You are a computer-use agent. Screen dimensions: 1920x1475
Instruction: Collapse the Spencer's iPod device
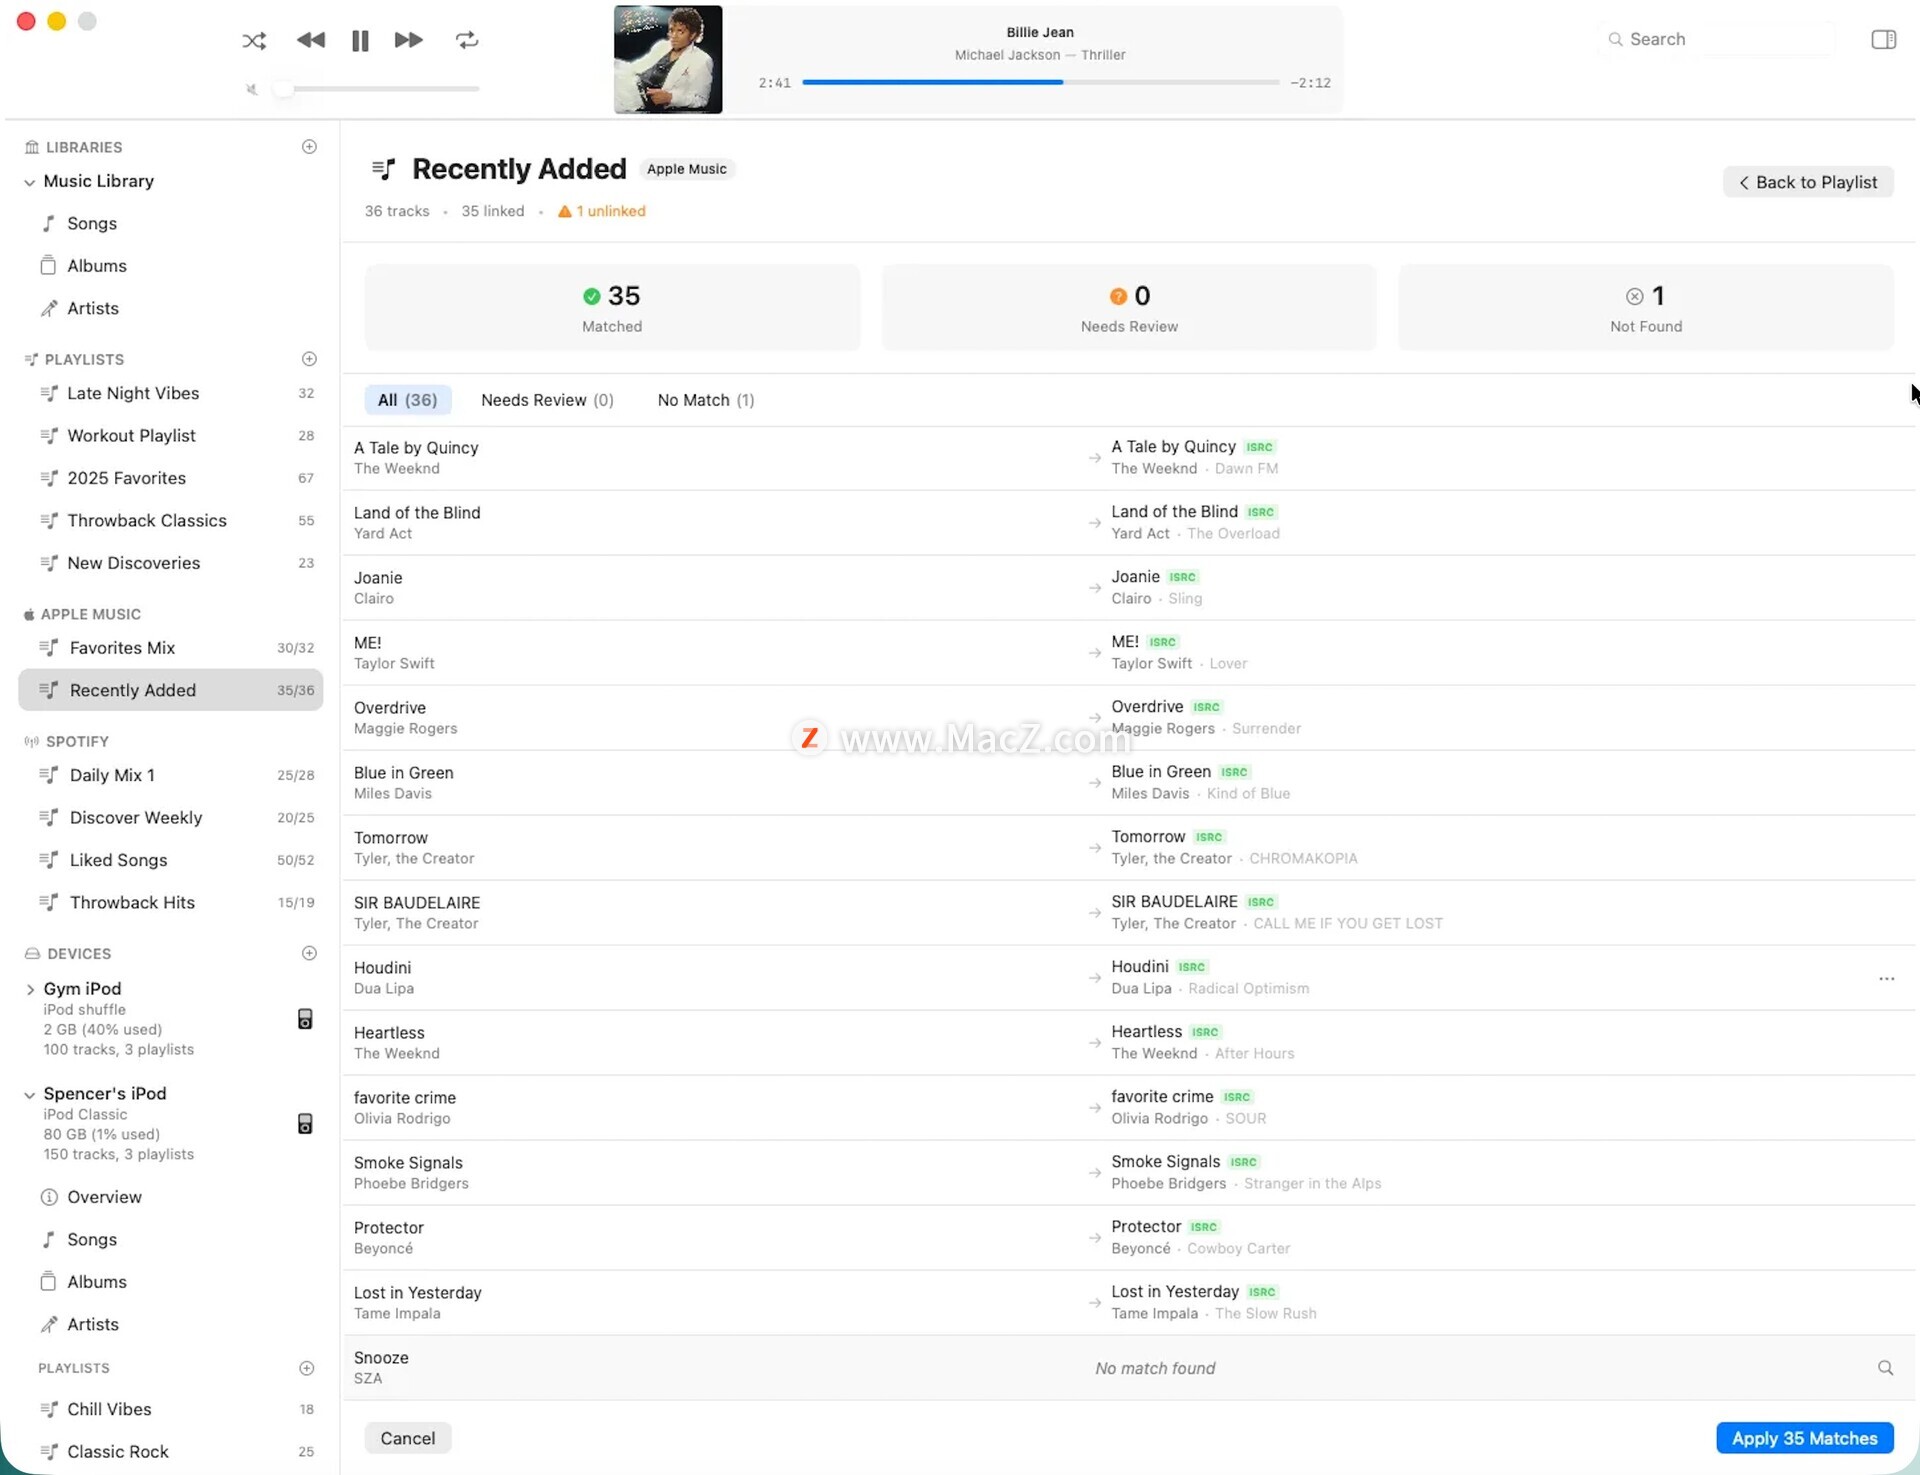click(x=30, y=1095)
